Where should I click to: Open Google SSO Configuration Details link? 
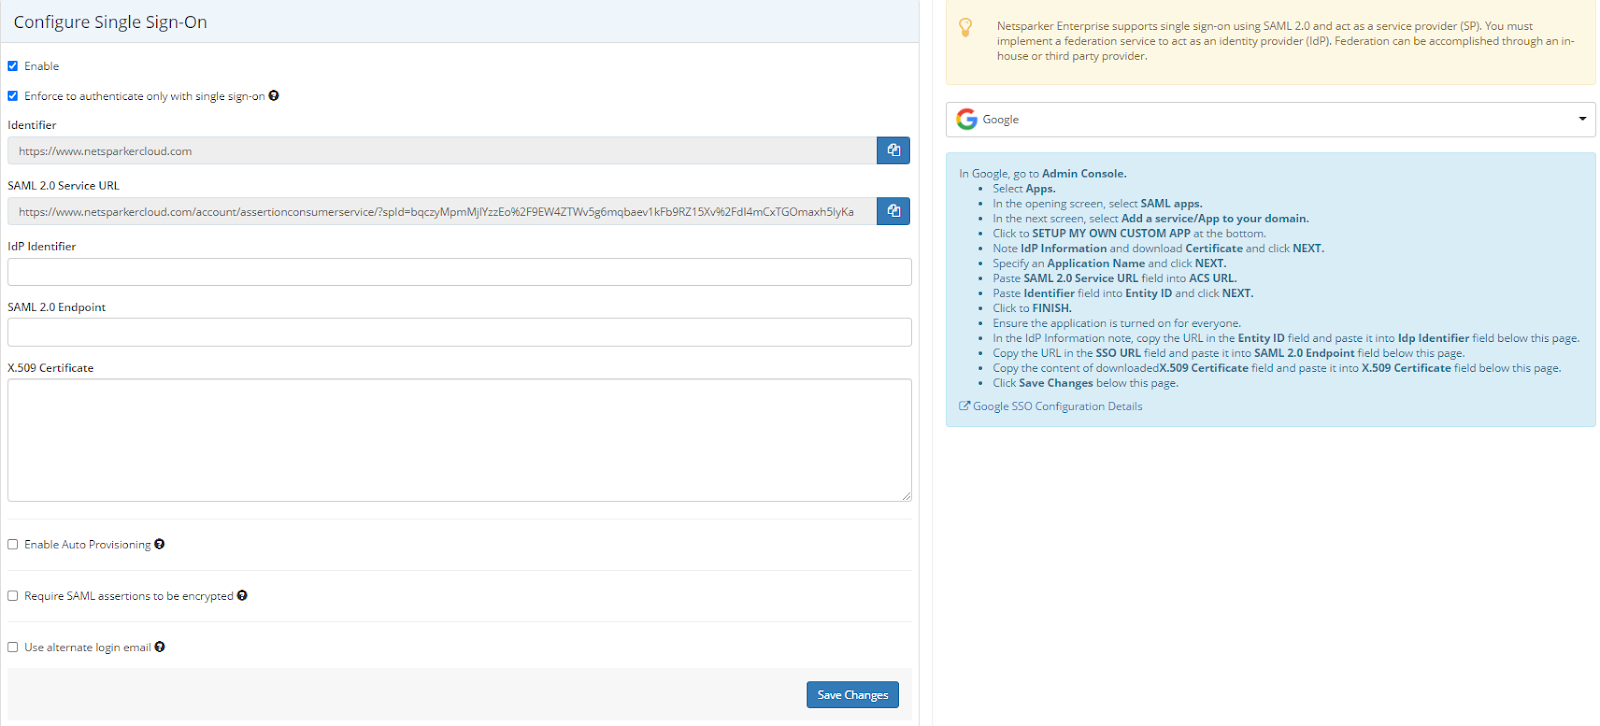(1056, 406)
